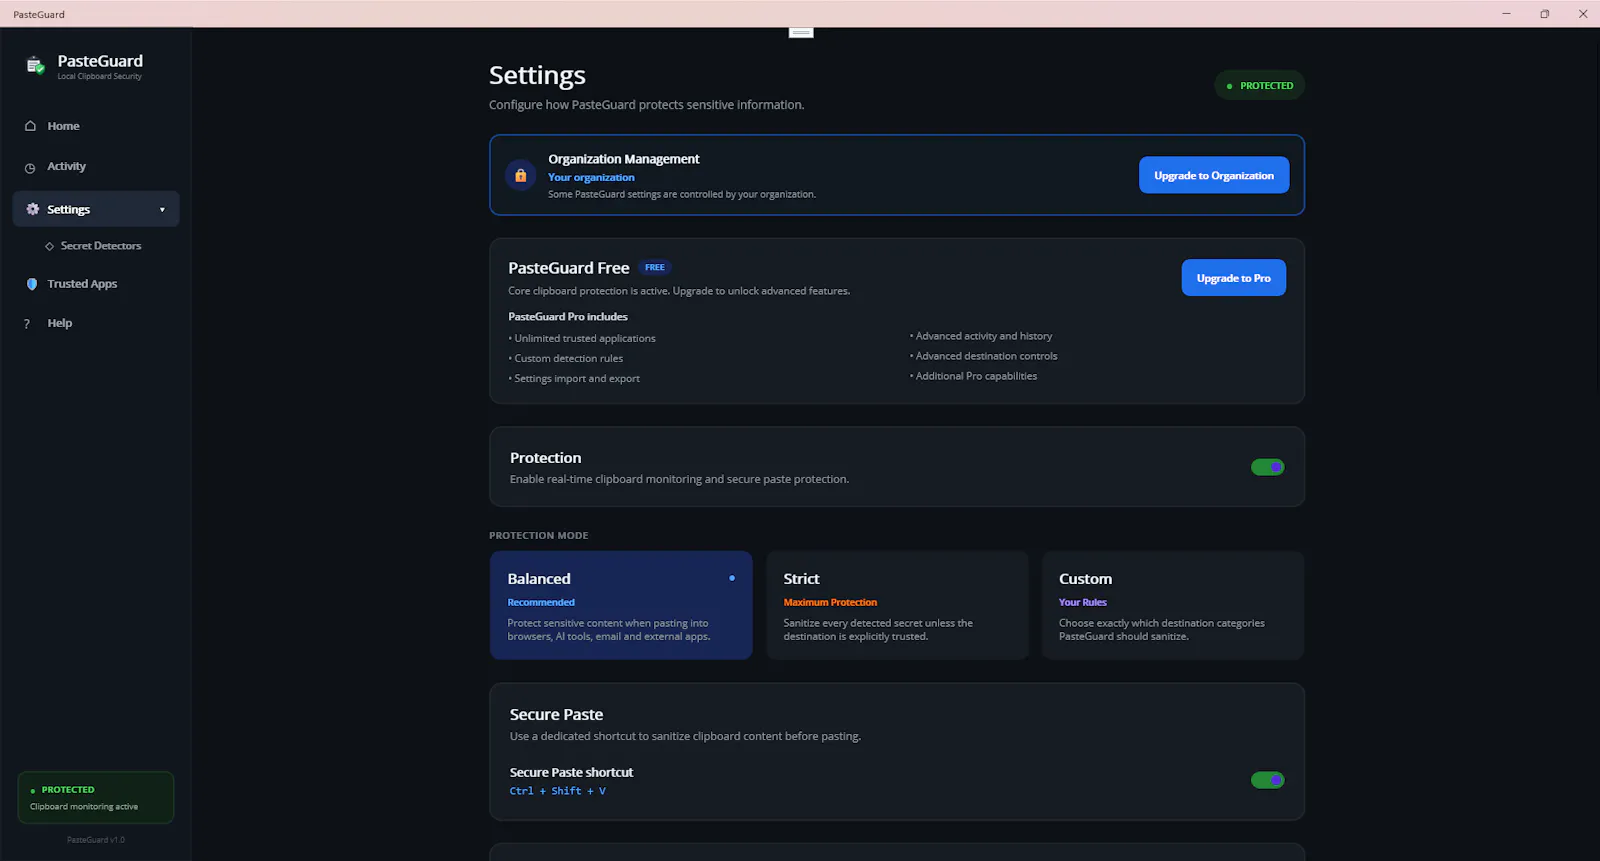Click the 'Maximum Protection' label

pos(830,602)
